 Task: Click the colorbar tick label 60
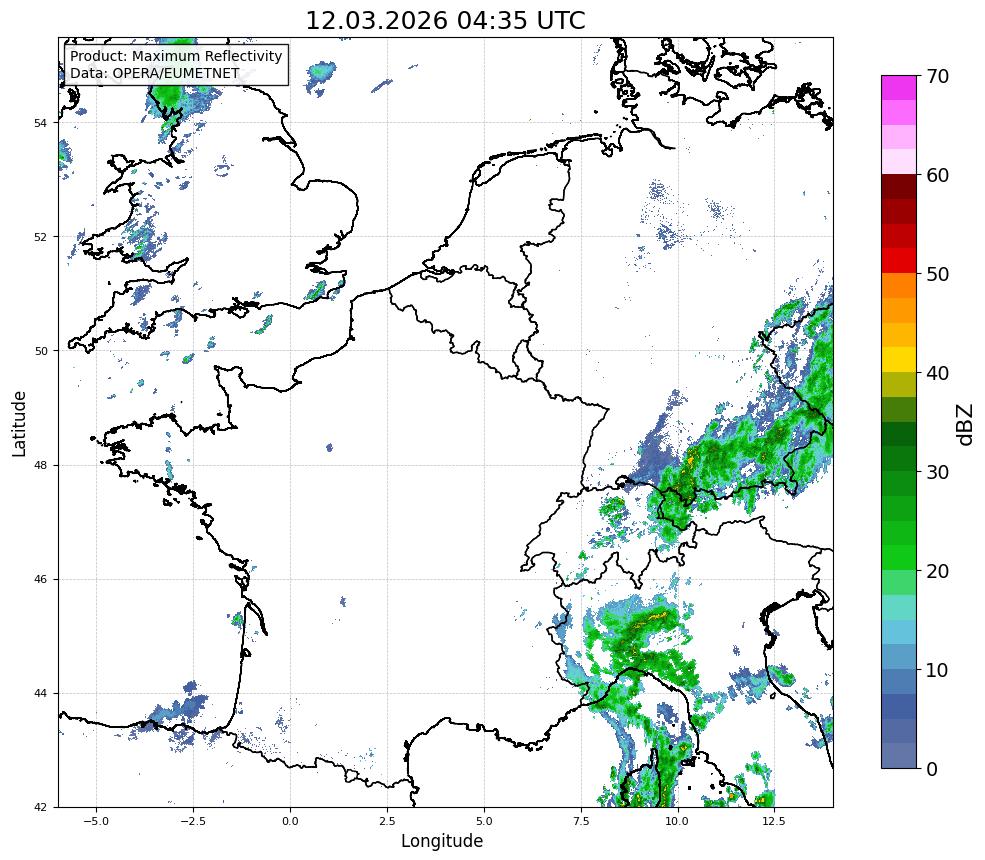coord(937,175)
